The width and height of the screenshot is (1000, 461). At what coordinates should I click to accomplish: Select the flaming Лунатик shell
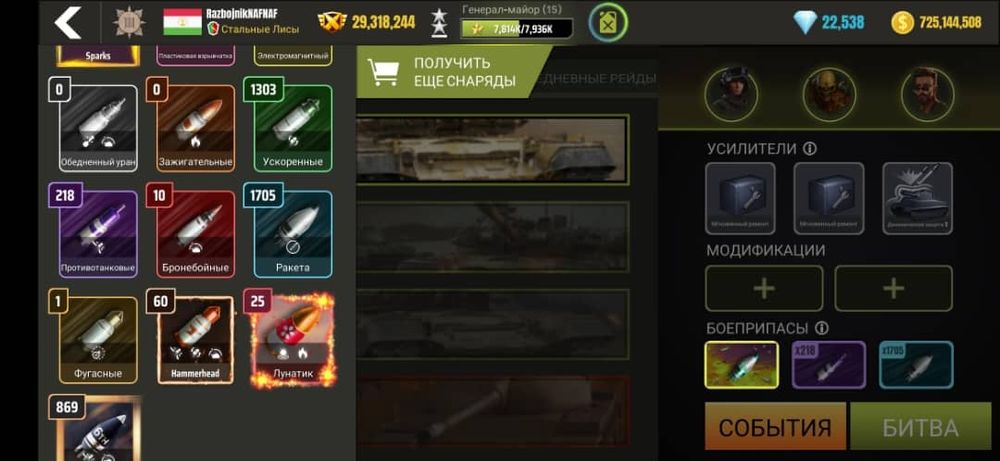293,340
